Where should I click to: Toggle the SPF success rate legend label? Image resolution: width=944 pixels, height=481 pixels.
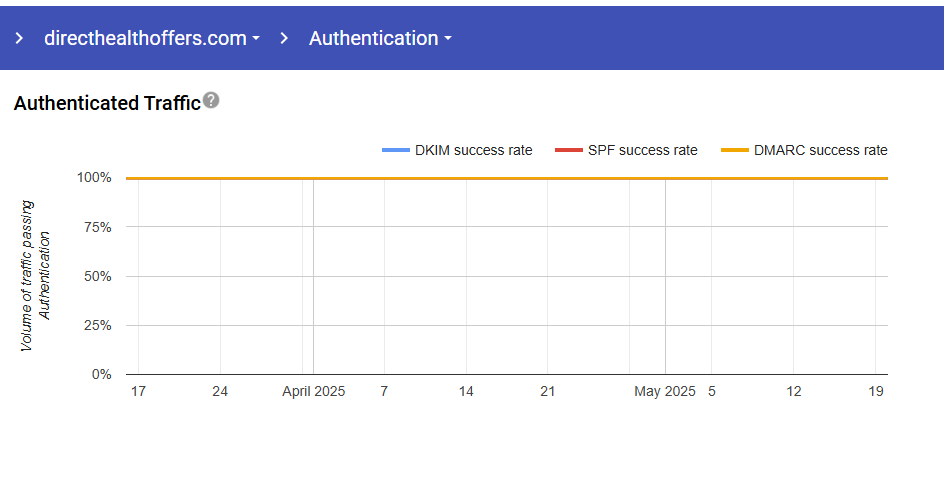coord(643,150)
